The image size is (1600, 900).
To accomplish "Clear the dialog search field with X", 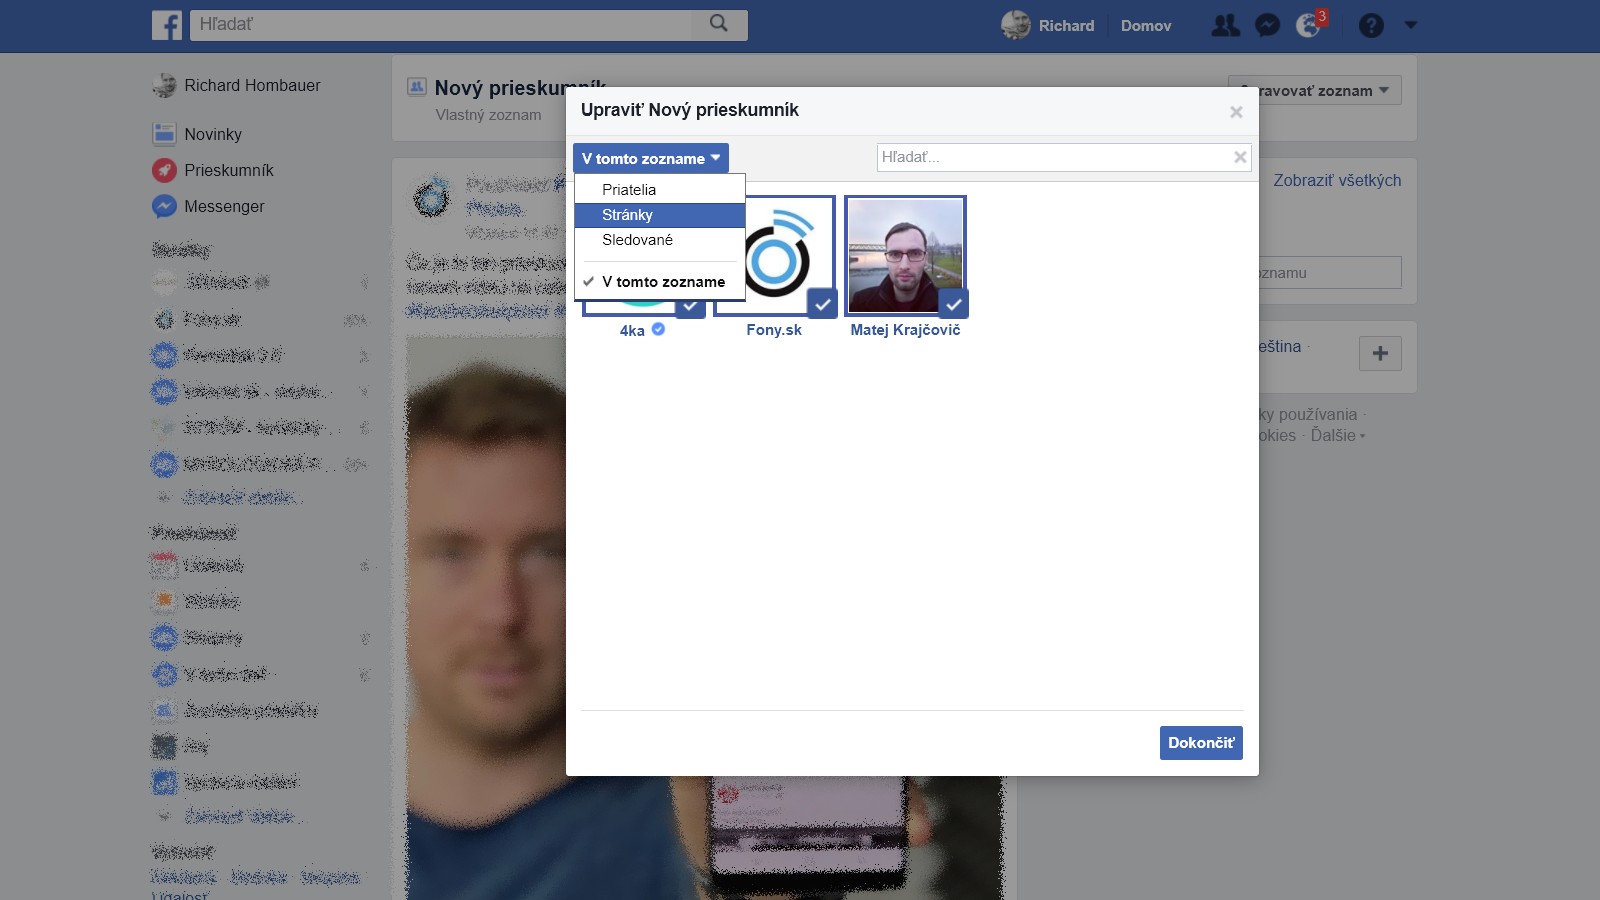I will pos(1240,157).
